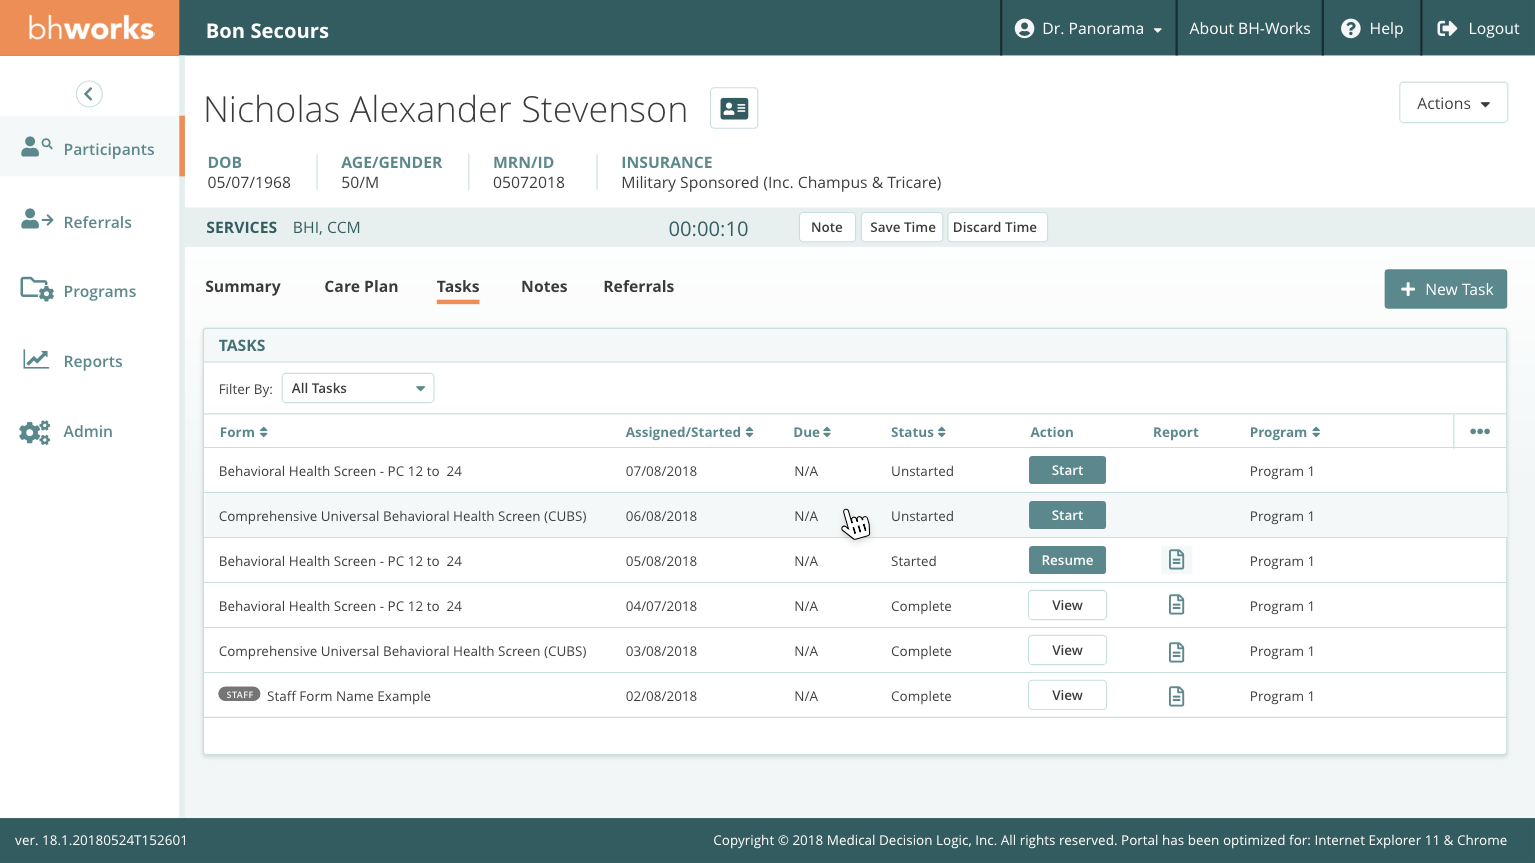Screen dimensions: 1535x863
Task: Click the MRN/ID value 05072018
Action: click(x=529, y=183)
